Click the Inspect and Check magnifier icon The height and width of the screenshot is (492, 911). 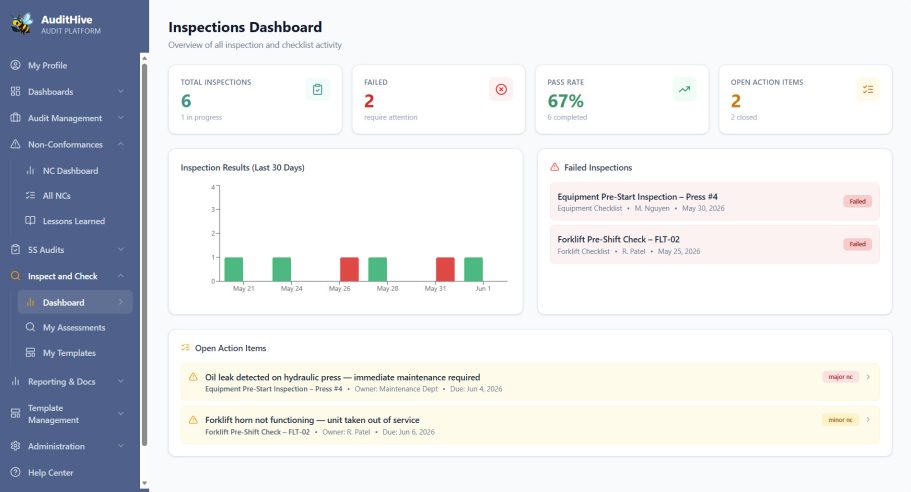pos(16,276)
